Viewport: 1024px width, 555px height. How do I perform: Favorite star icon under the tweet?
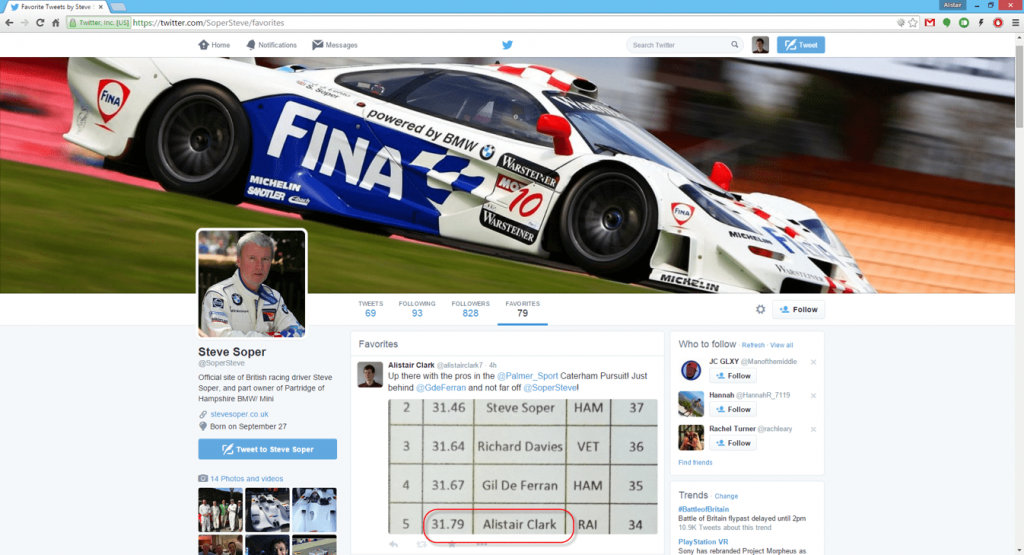click(451, 544)
